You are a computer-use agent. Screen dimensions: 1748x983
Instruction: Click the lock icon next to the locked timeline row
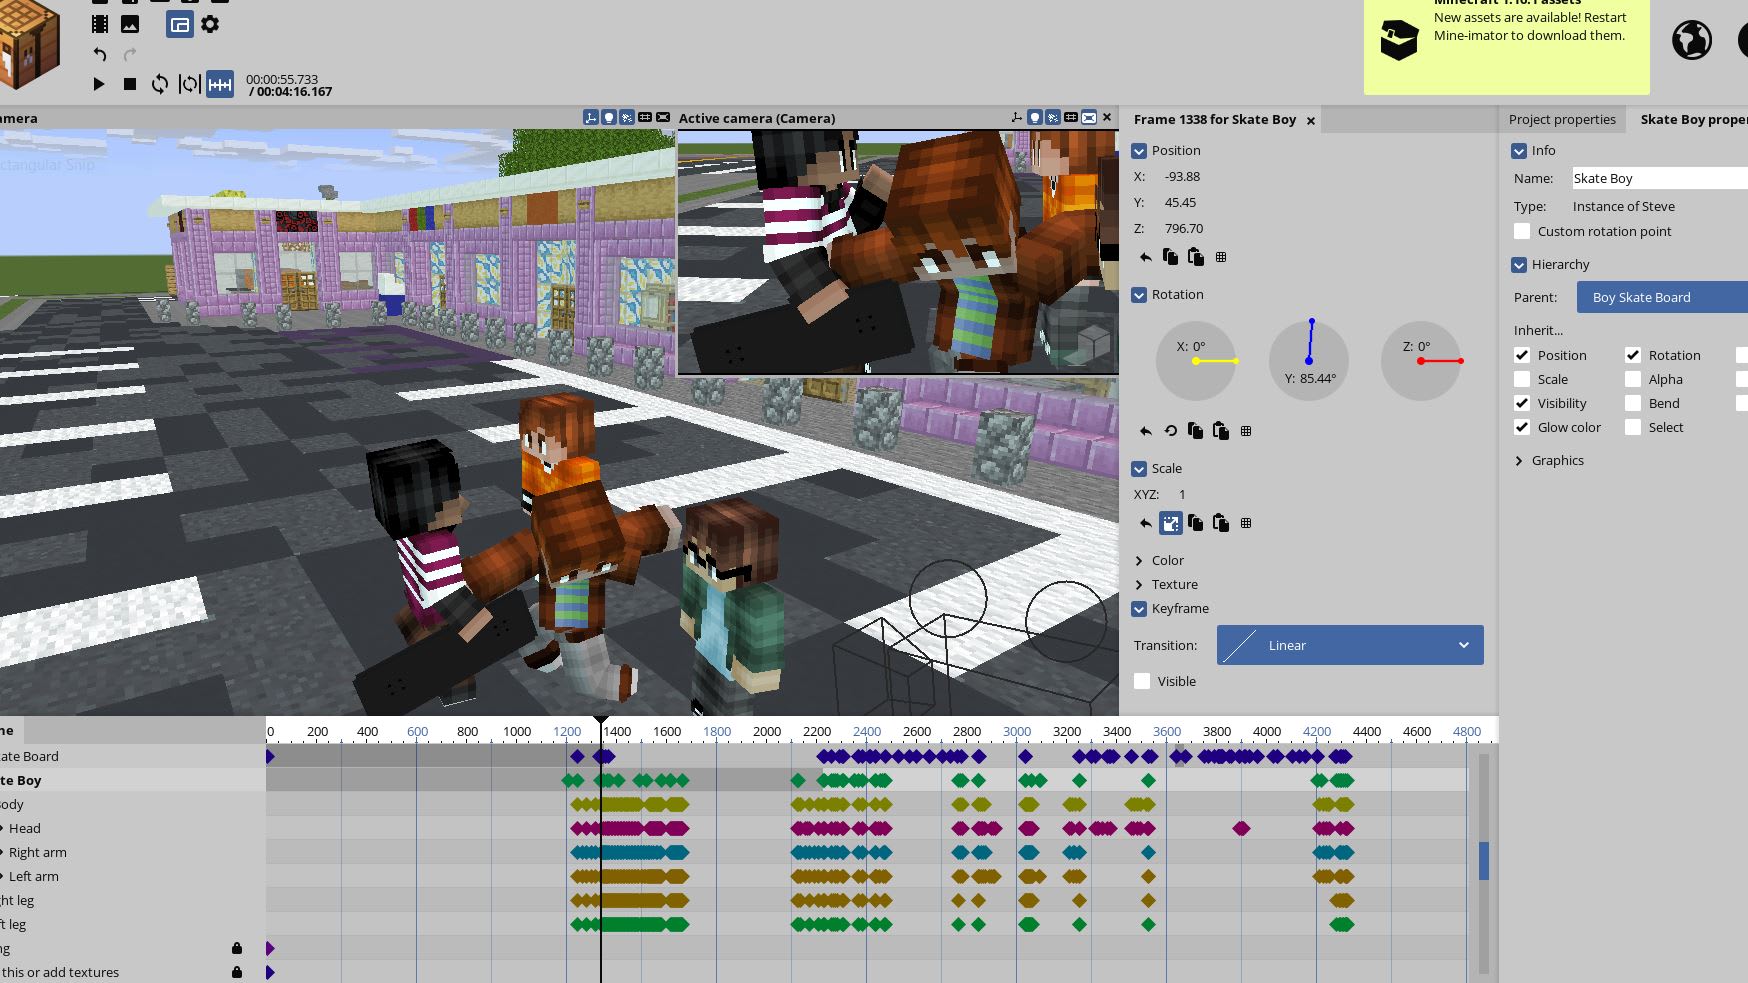(x=236, y=946)
